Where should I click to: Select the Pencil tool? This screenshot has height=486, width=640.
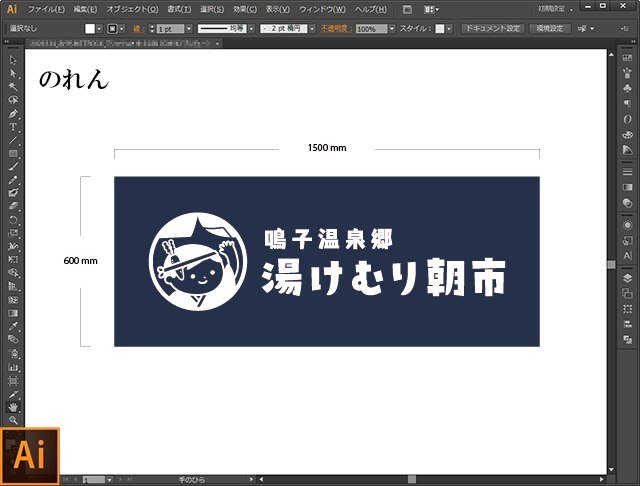[13, 180]
